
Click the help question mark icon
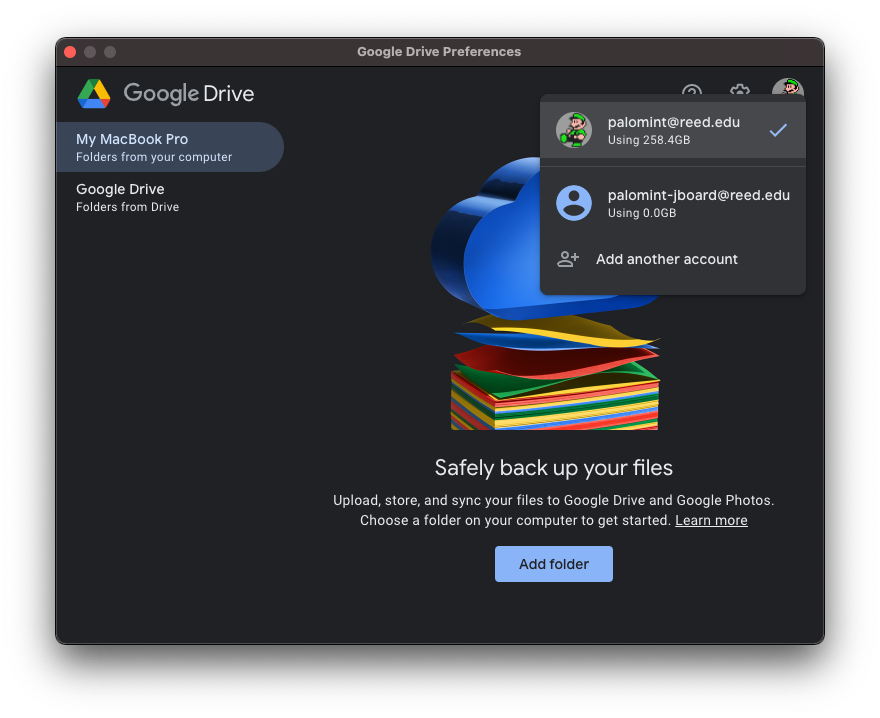coord(691,93)
